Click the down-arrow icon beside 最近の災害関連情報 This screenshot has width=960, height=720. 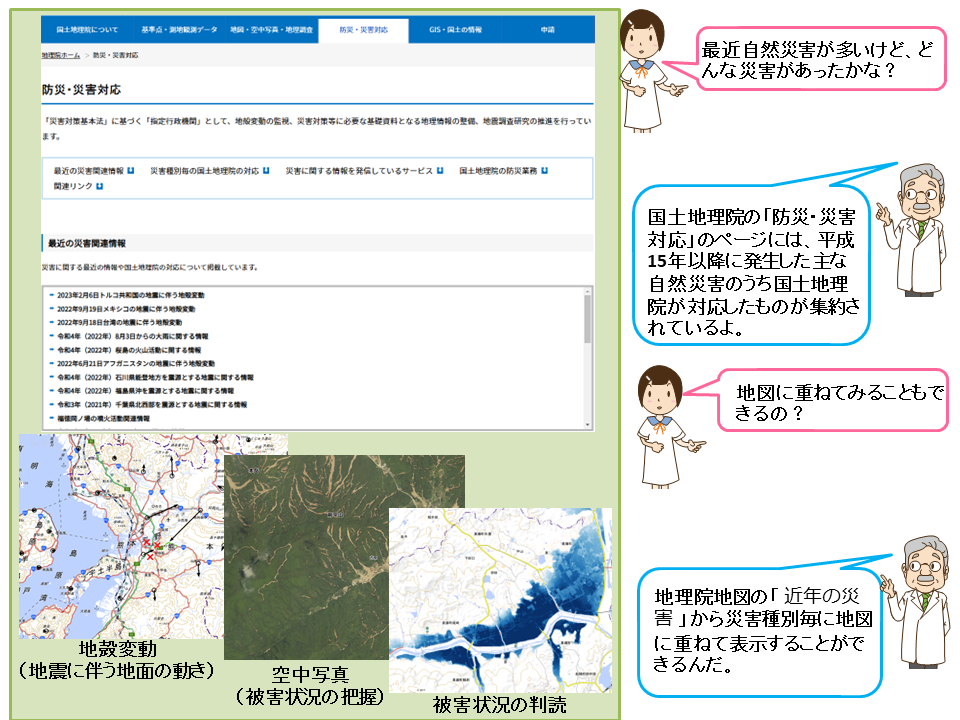pyautogui.click(x=130, y=171)
